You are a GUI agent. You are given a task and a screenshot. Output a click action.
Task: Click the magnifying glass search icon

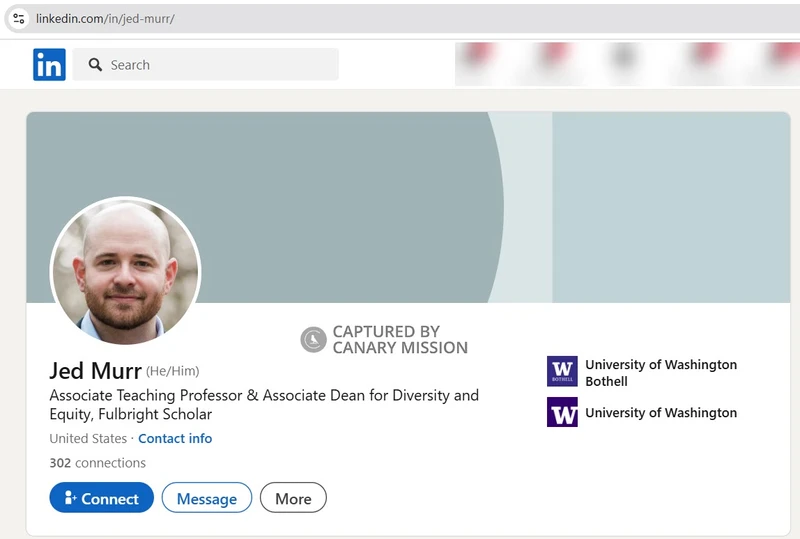[x=96, y=65]
